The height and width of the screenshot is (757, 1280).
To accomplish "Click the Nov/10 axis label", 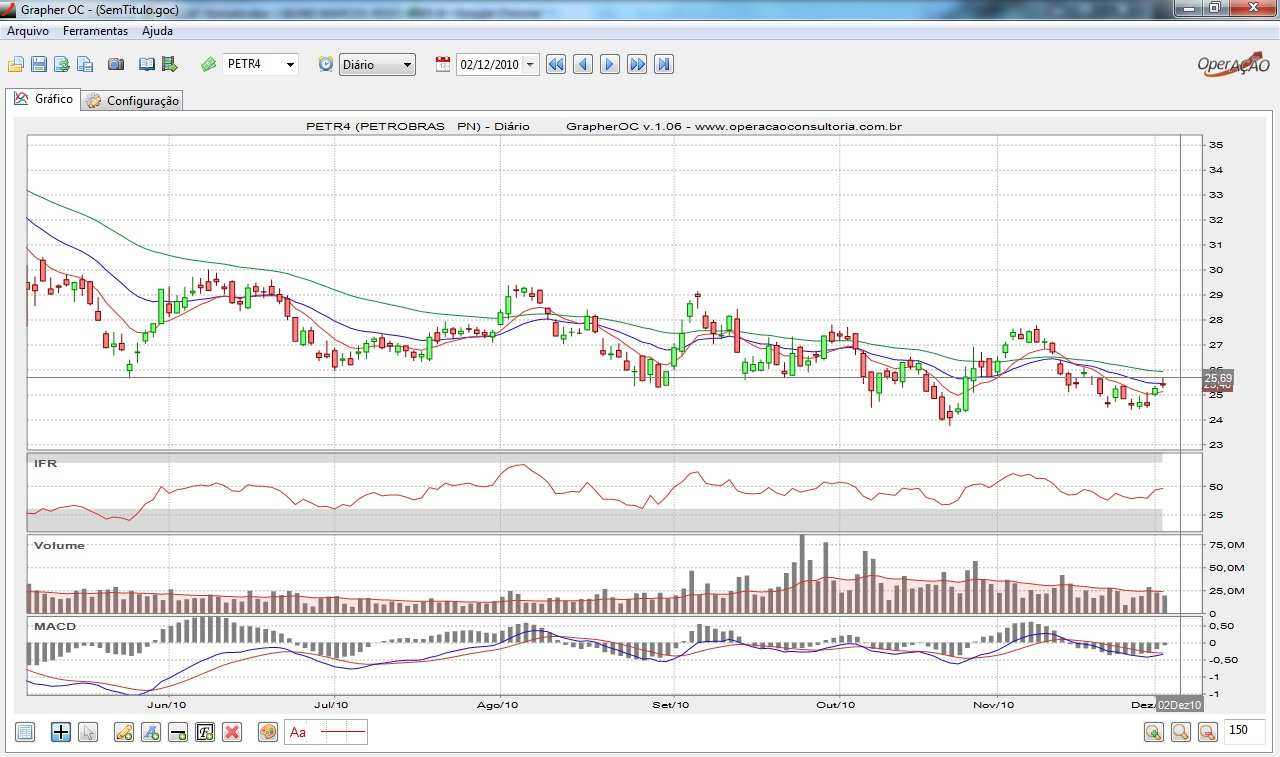I will click(x=994, y=705).
